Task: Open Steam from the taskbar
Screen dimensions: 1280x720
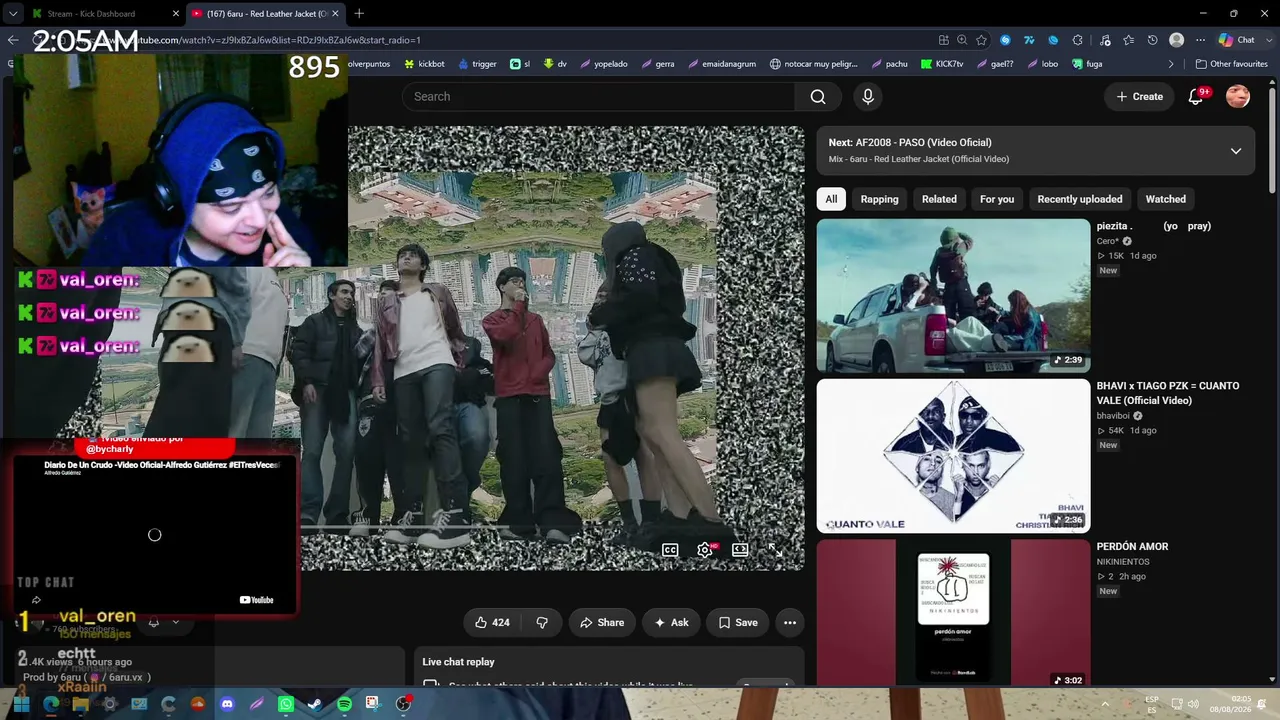Action: click(315, 704)
